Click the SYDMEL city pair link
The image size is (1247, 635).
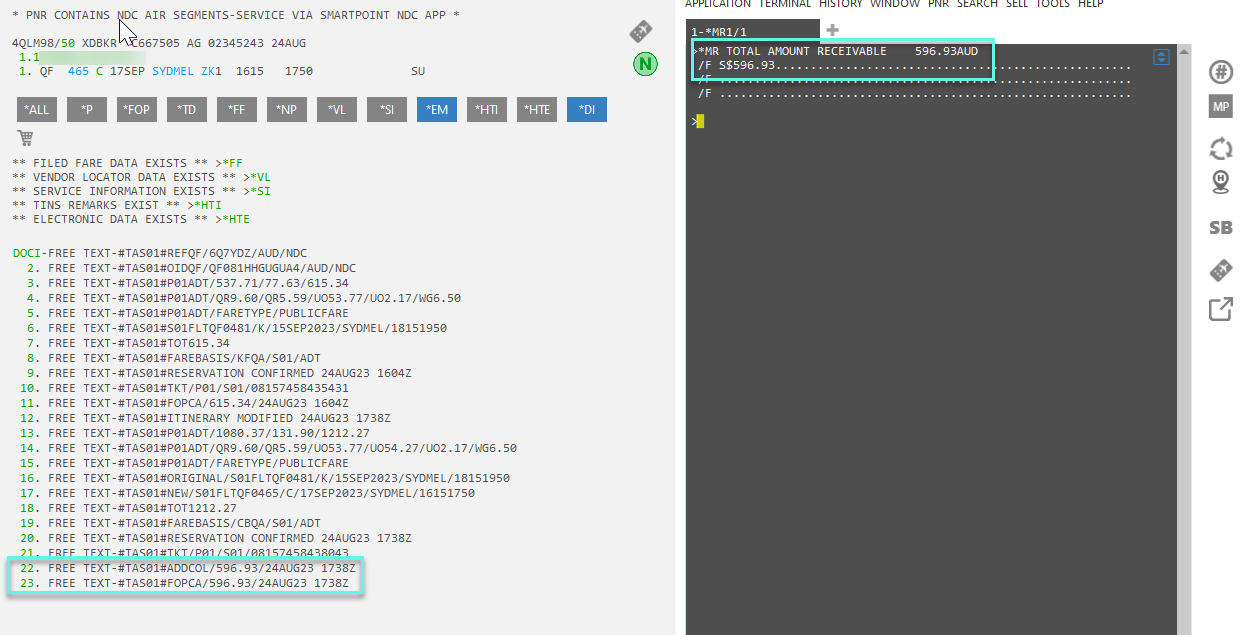point(173,72)
